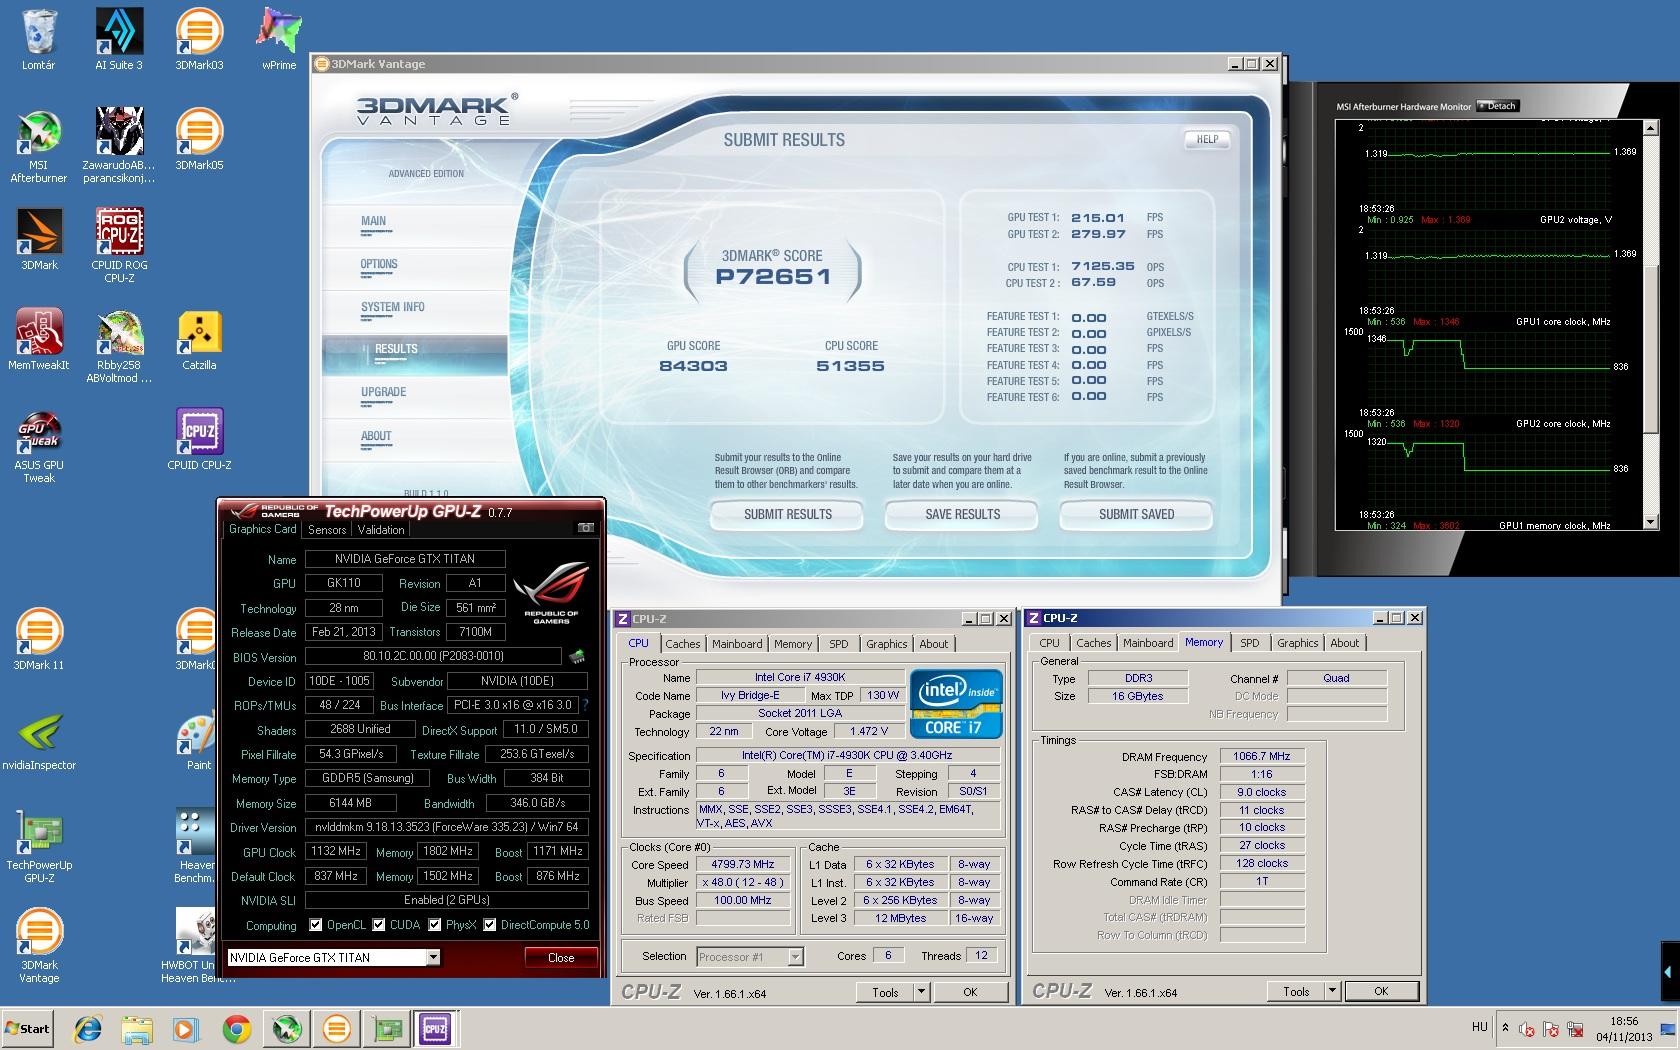
Task: Select the Catzilla desktop shortcut
Action: coord(199,340)
